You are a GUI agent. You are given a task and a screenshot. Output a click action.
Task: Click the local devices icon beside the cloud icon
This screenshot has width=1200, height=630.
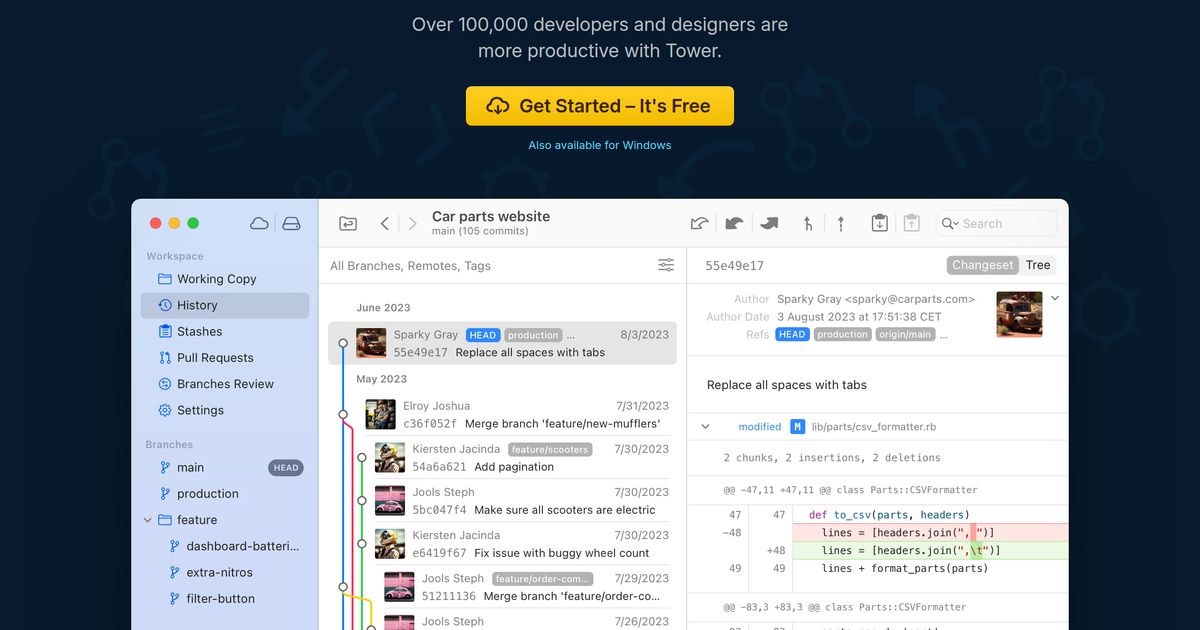click(x=291, y=223)
